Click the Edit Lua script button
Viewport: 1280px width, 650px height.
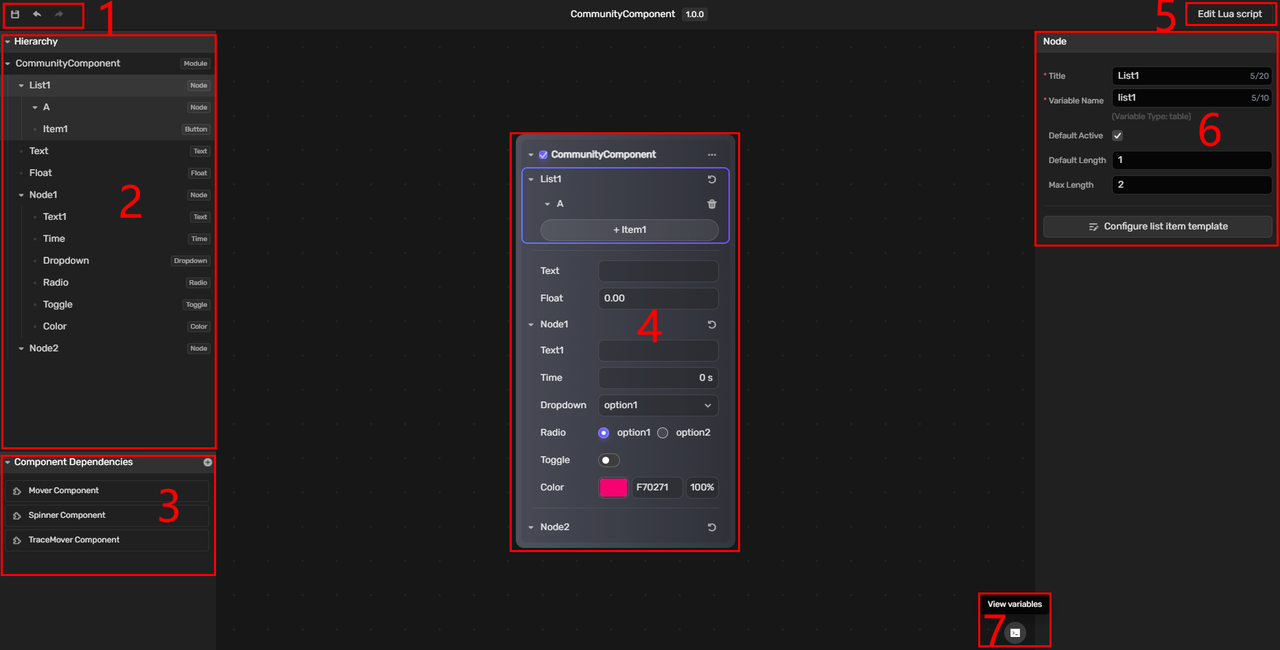[1229, 13]
